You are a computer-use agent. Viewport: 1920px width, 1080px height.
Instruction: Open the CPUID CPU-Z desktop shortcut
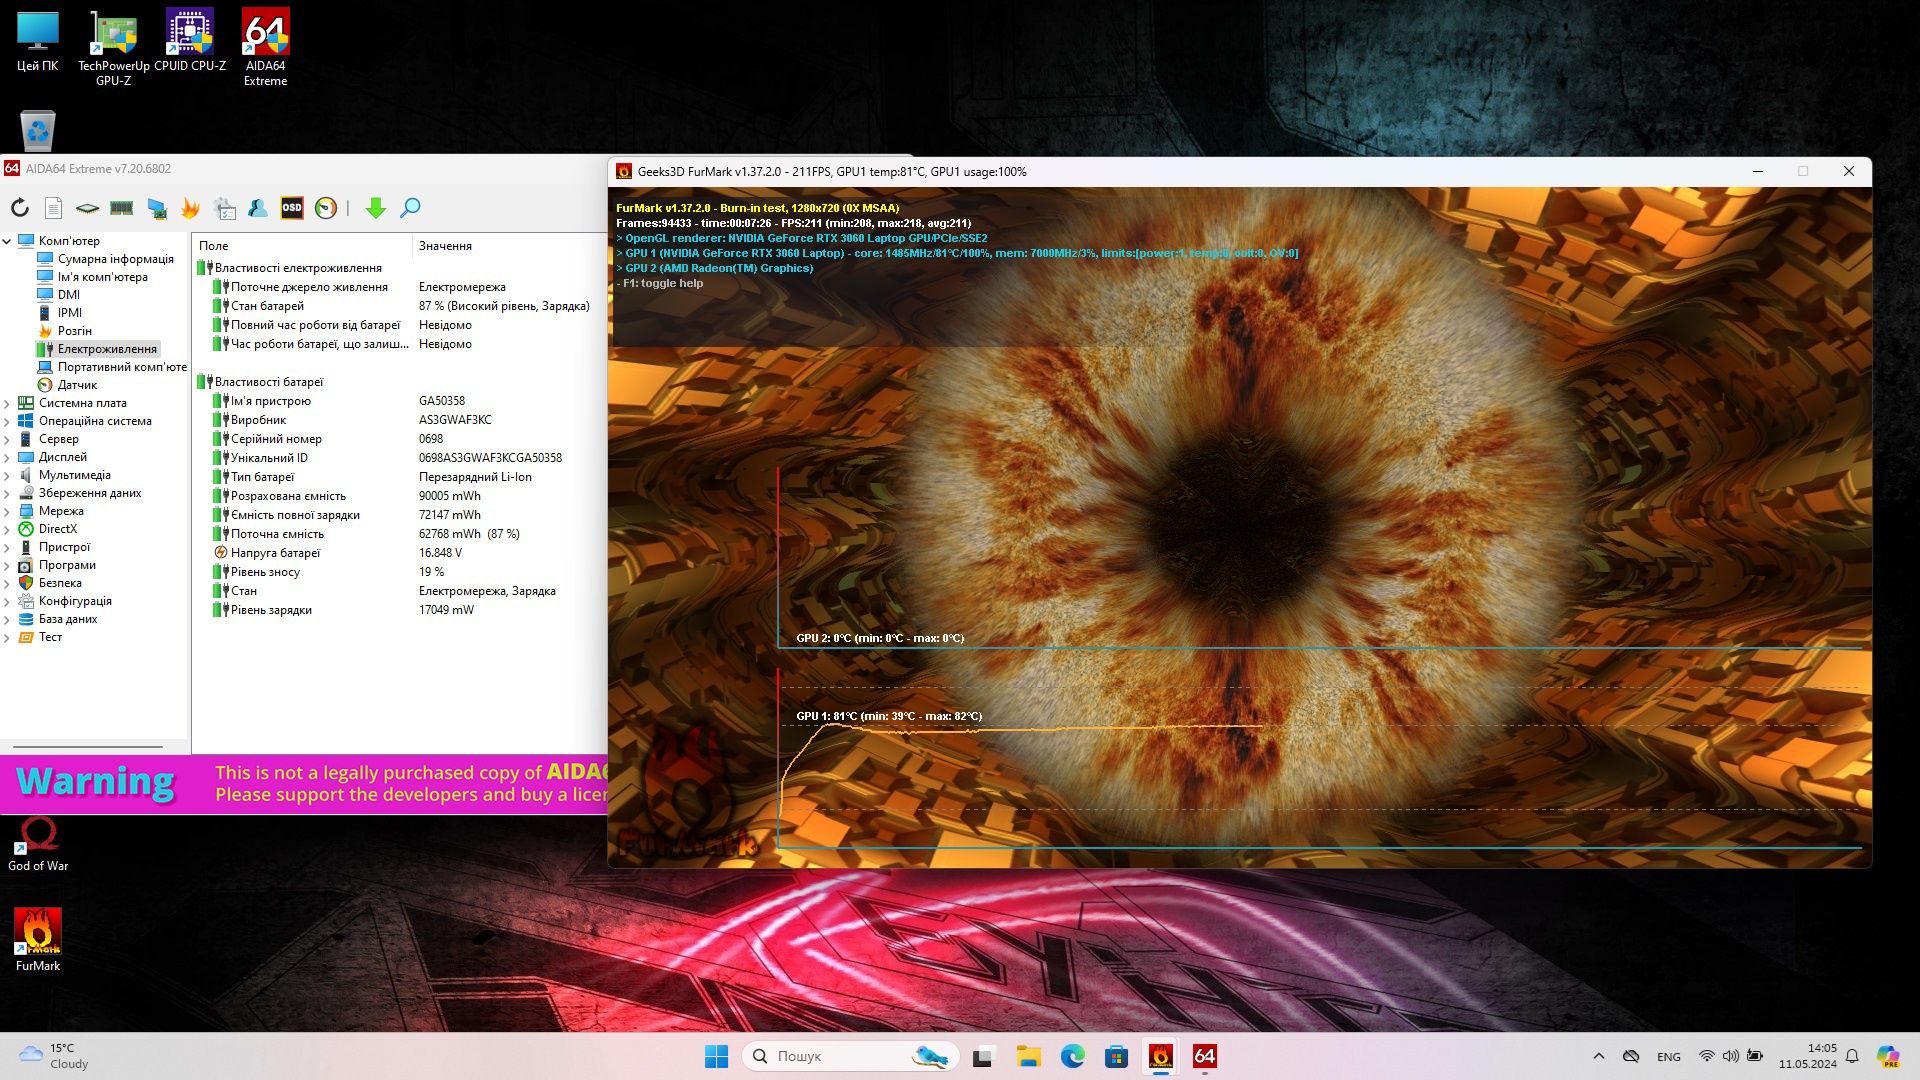pos(190,40)
